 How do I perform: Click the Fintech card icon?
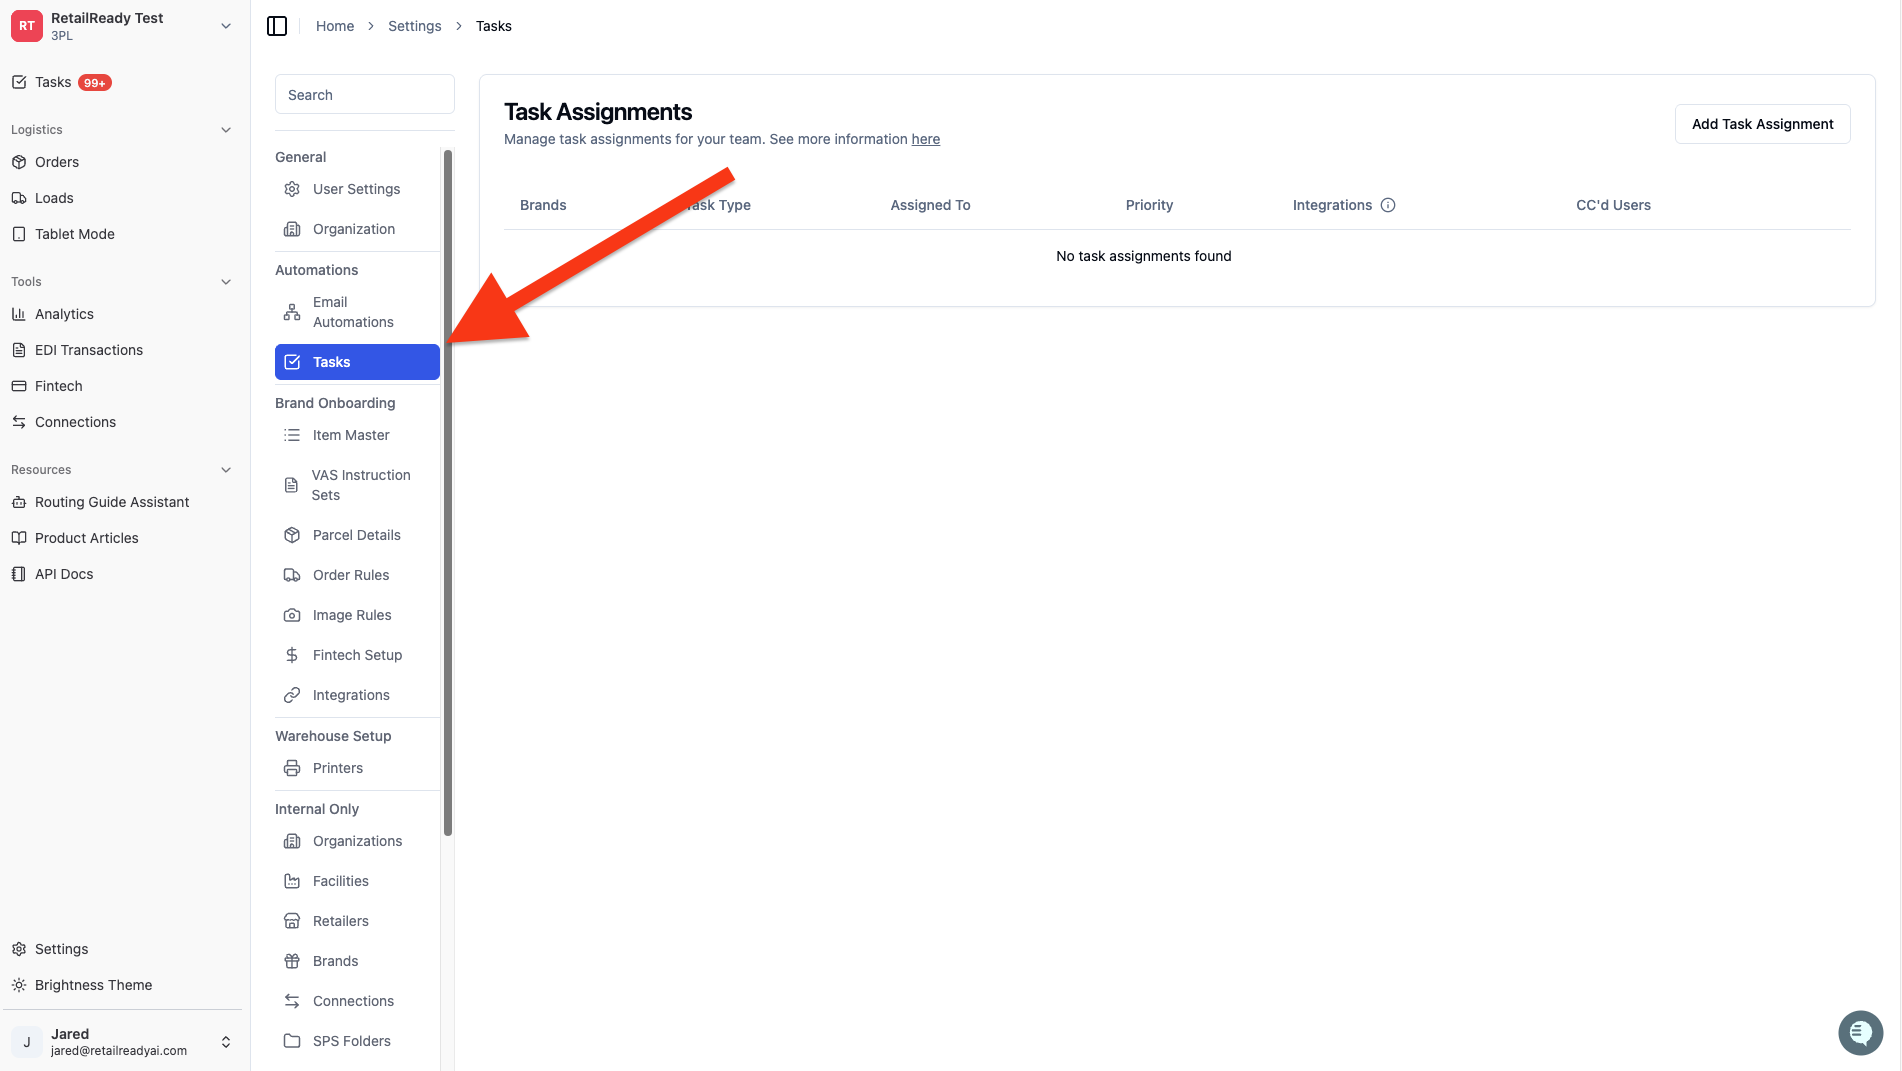(x=19, y=386)
